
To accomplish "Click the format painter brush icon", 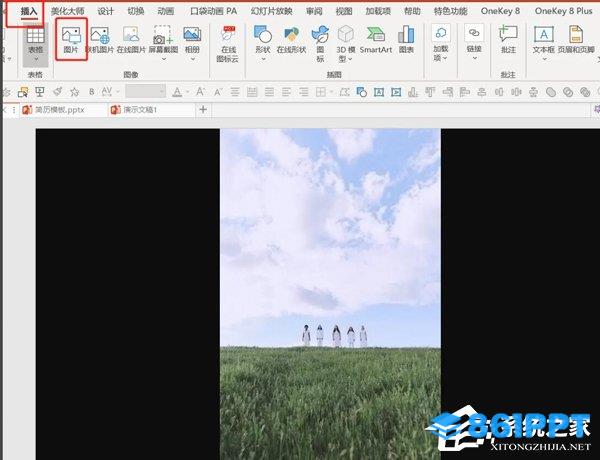I will pos(57,92).
